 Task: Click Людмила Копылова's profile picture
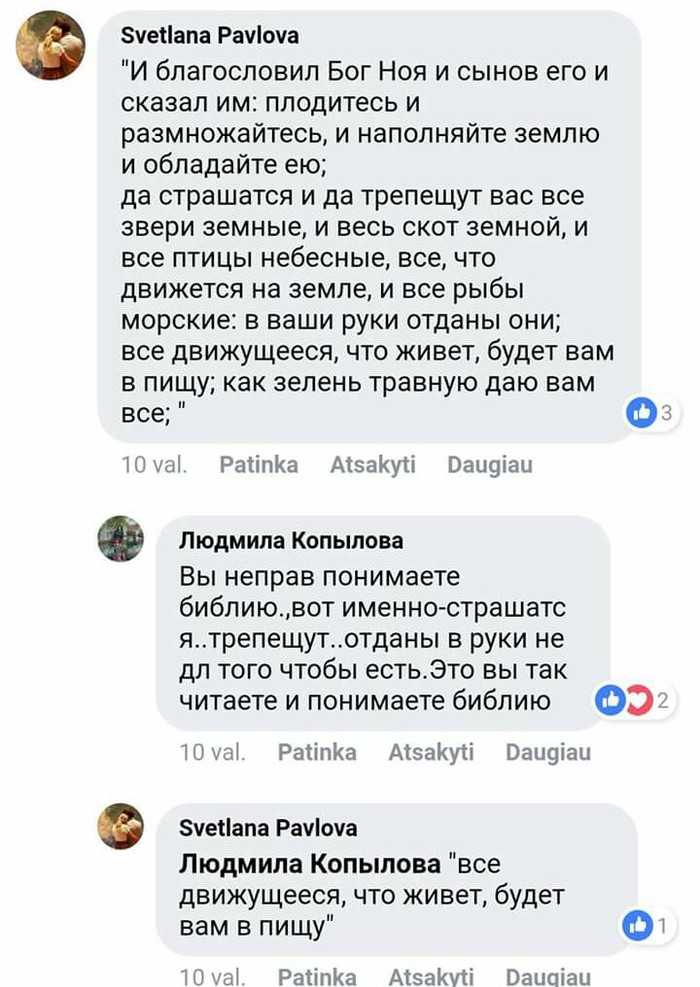(121, 539)
